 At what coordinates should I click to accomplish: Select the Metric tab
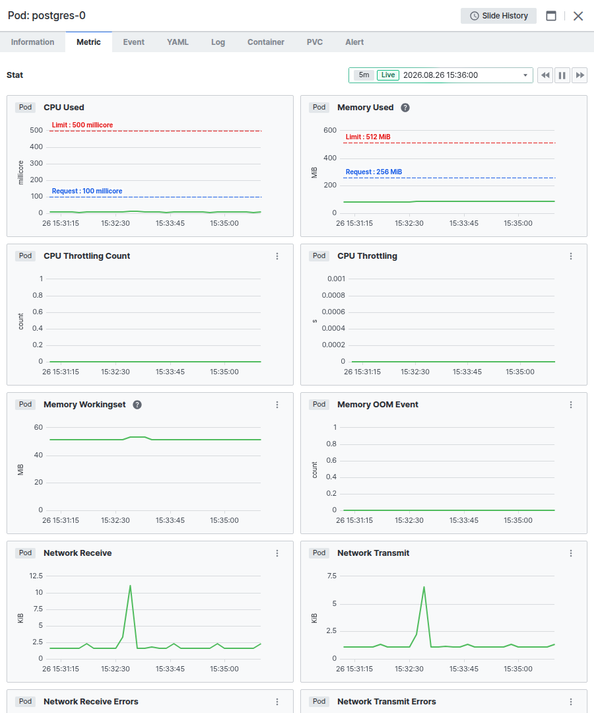(89, 42)
